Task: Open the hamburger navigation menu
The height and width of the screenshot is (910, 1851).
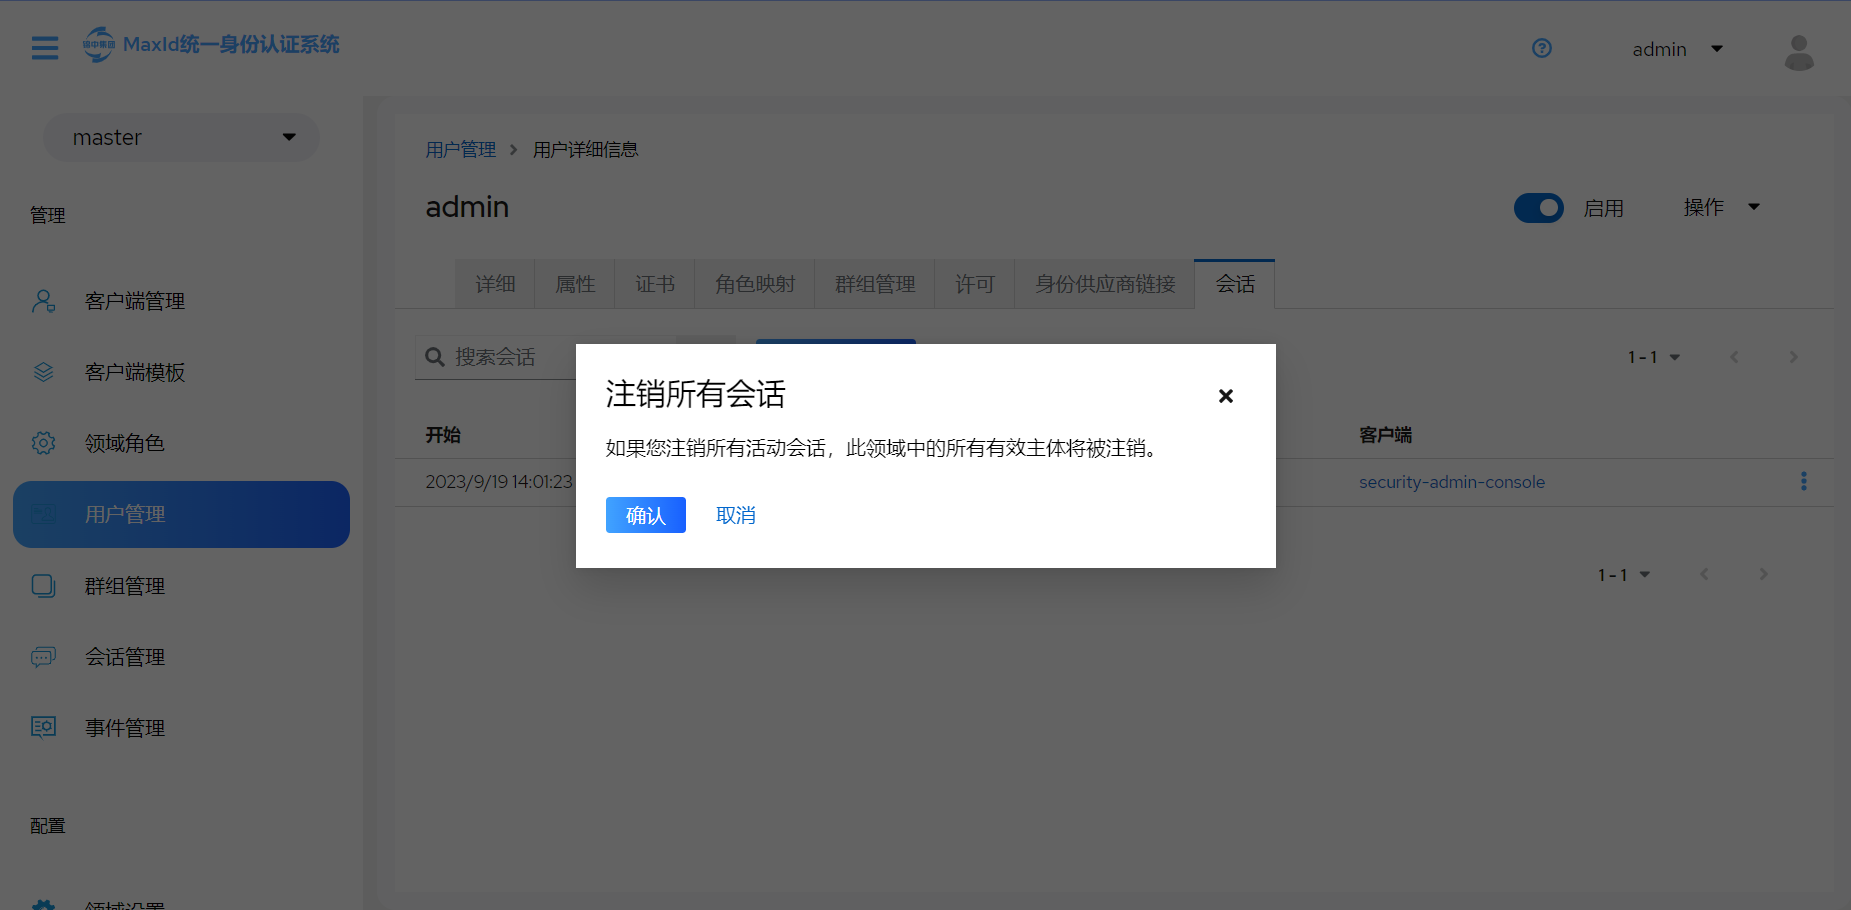Action: pyautogui.click(x=45, y=48)
